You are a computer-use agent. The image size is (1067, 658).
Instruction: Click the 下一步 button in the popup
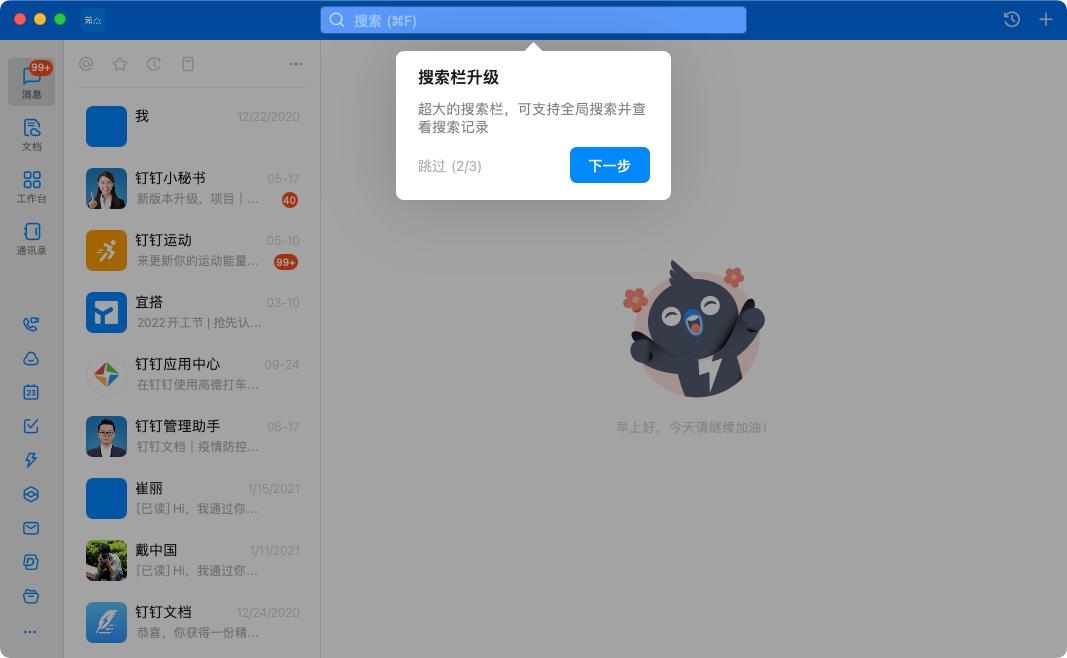(x=610, y=165)
